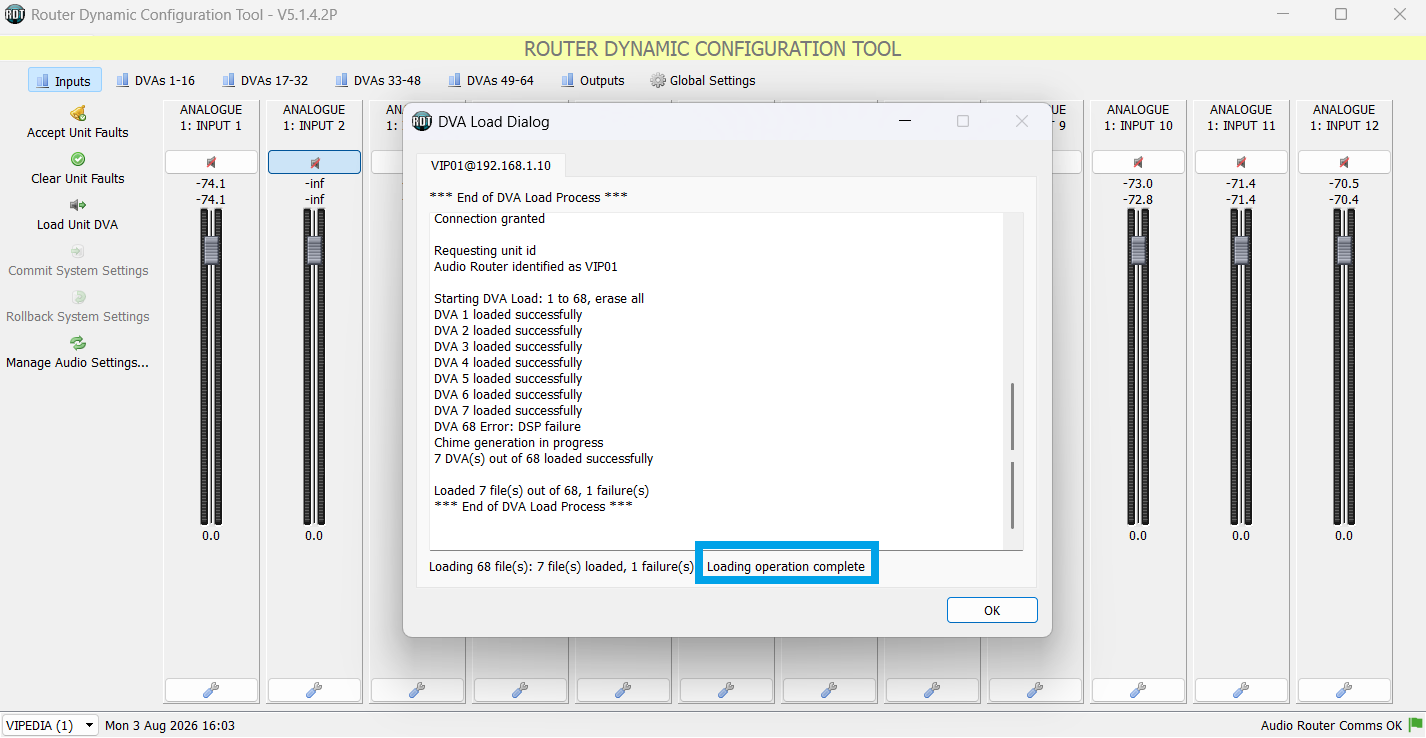Image resolution: width=1426 pixels, height=738 pixels.
Task: Switch to the DVAs 1-16 tab
Action: point(155,81)
